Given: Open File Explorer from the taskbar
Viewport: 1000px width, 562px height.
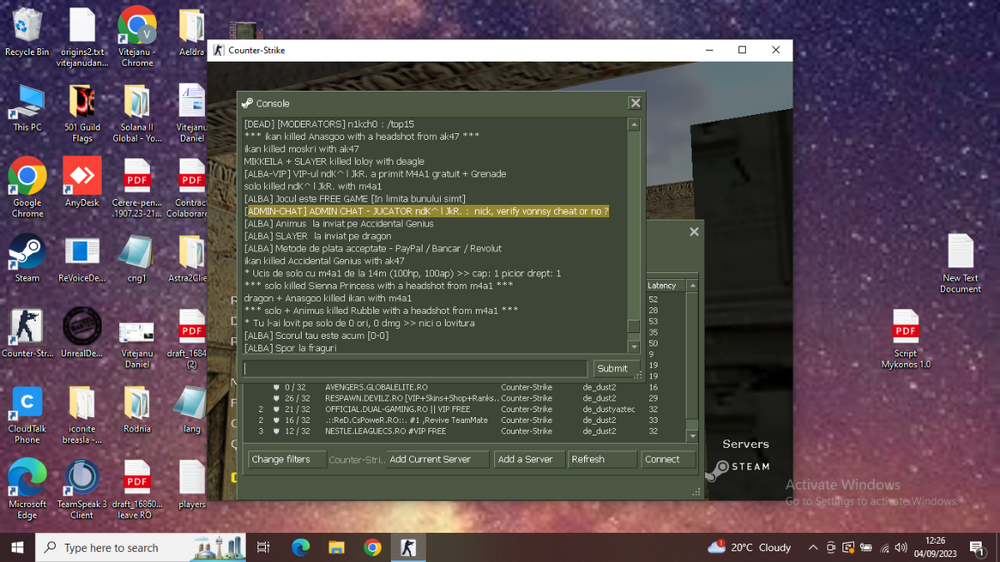Looking at the screenshot, I should coord(337,548).
